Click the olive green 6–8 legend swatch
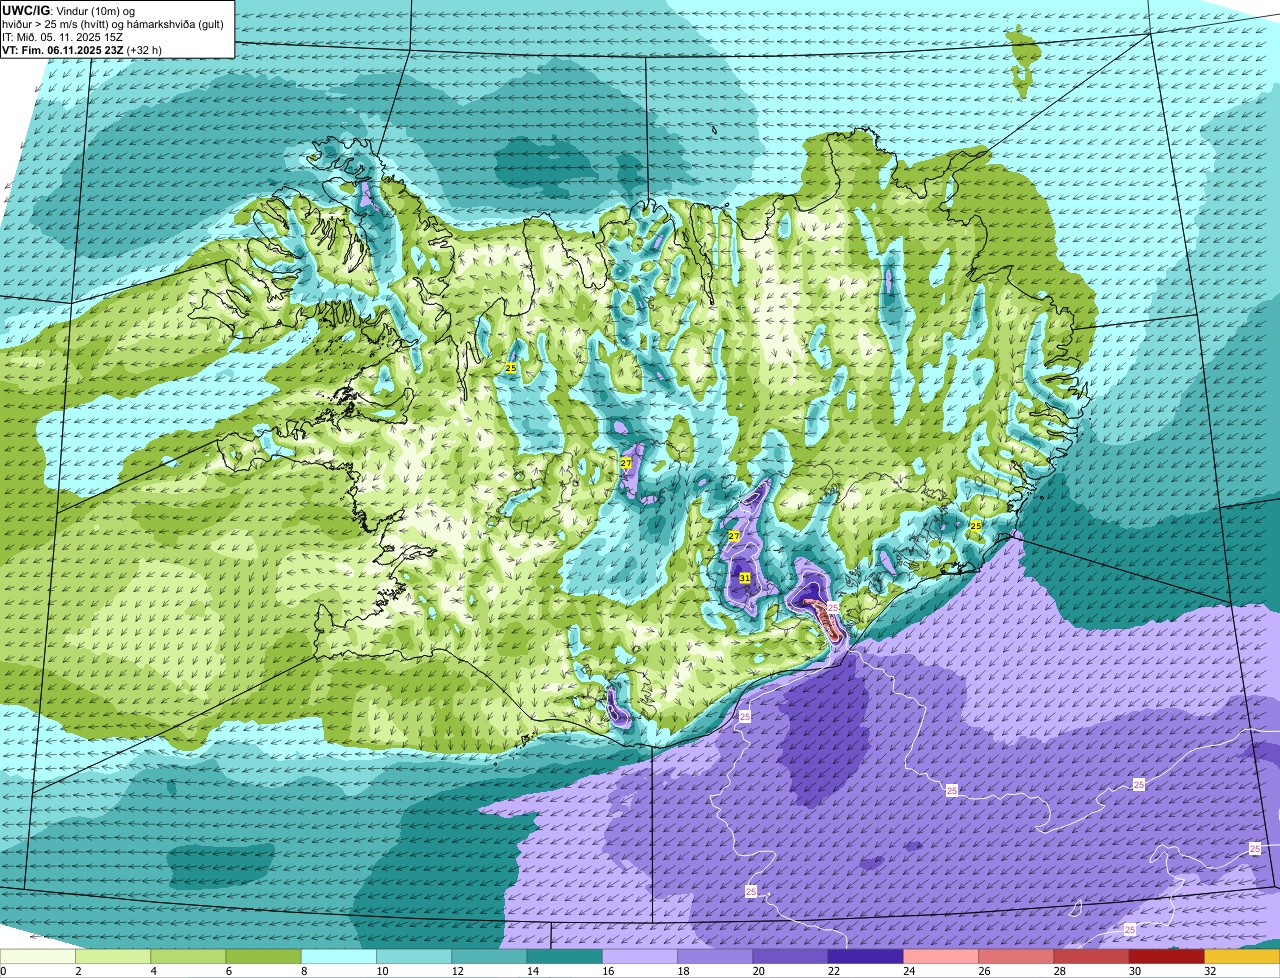Viewport: 1280px width, 978px height. click(263, 957)
